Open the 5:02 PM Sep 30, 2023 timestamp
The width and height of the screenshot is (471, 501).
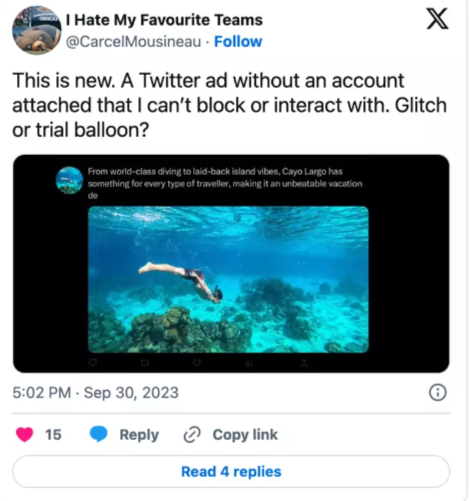click(96, 393)
